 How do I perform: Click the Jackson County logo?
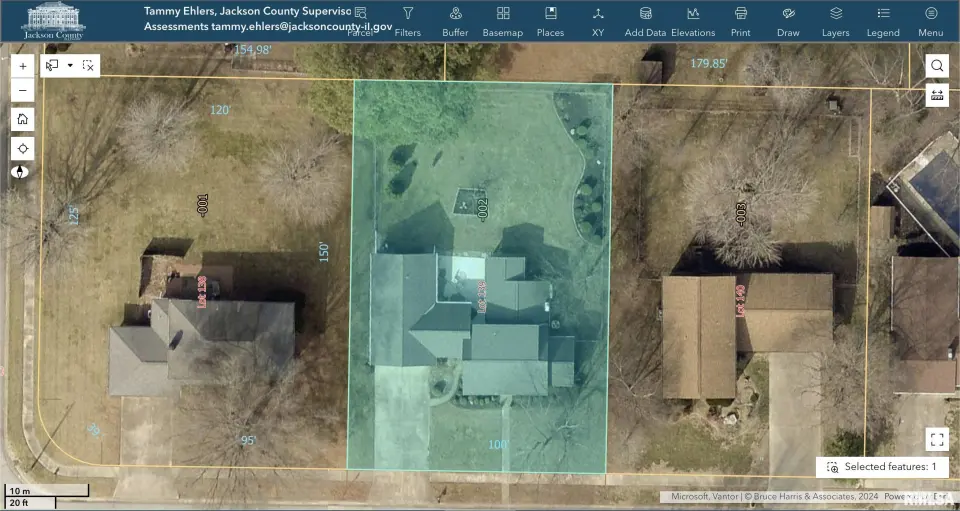pyautogui.click(x=54, y=21)
